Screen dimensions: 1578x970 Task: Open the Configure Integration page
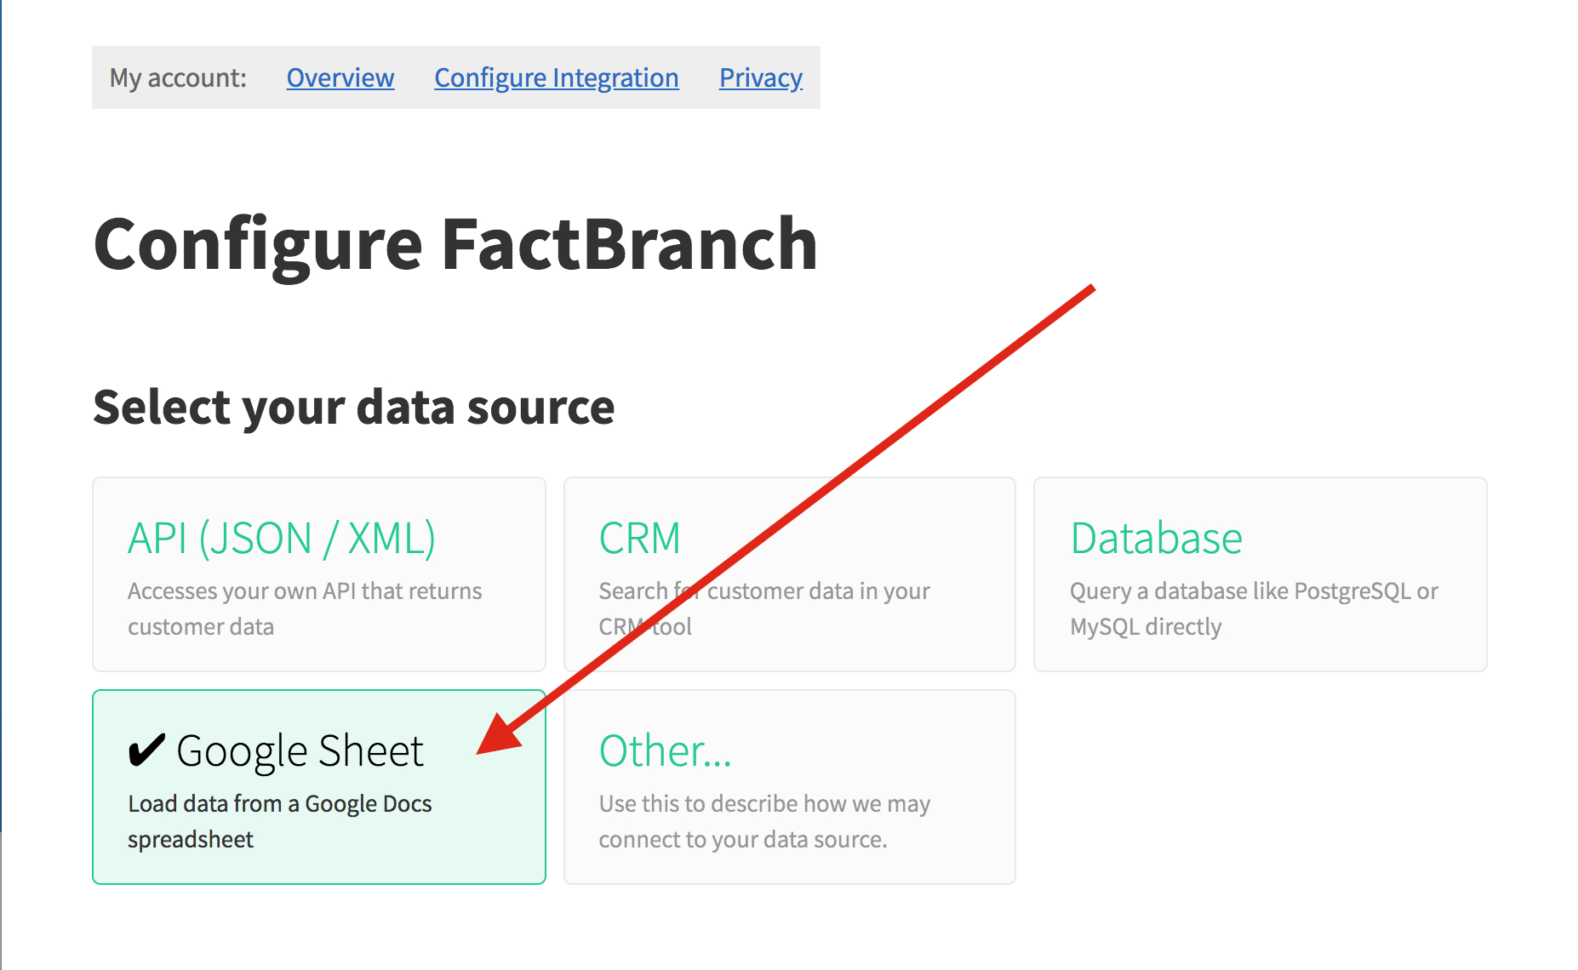point(556,78)
